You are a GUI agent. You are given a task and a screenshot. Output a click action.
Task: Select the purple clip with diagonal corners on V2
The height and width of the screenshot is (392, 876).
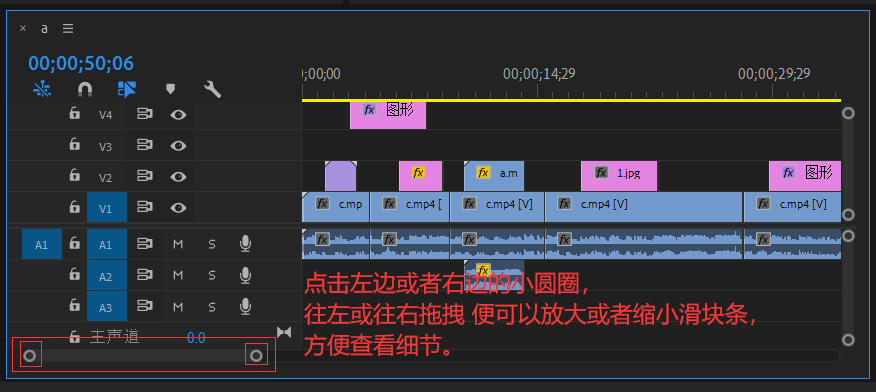point(341,176)
